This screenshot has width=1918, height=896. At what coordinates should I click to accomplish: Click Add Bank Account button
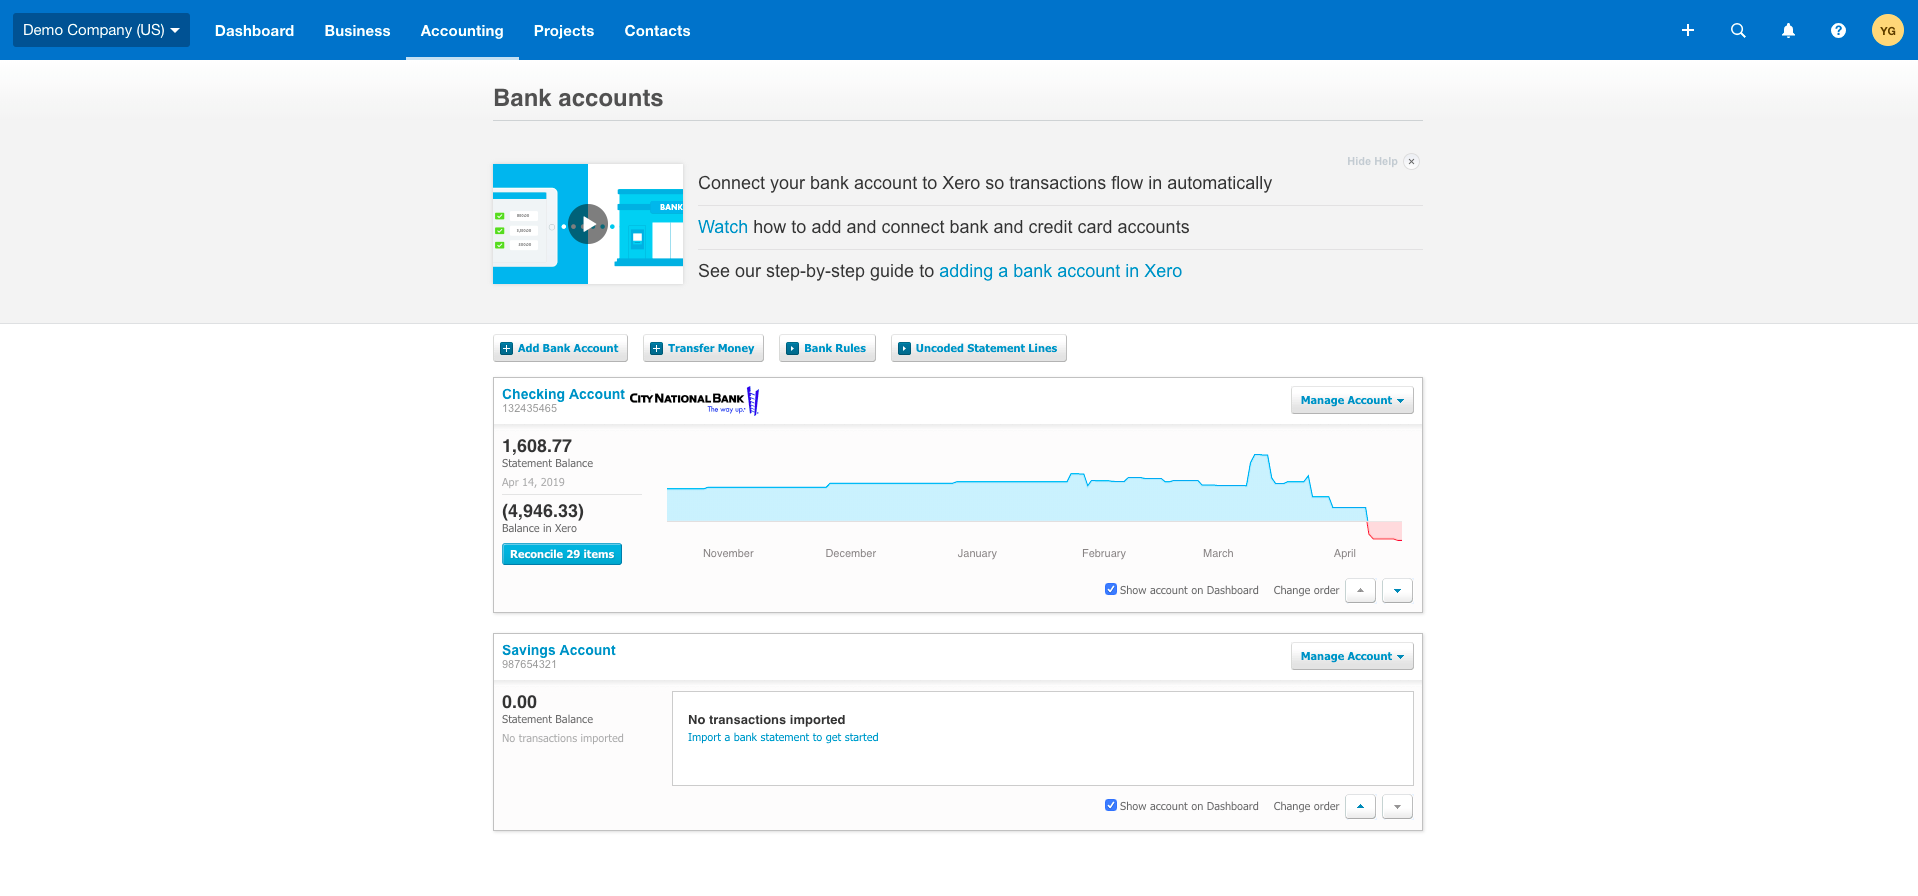(560, 348)
